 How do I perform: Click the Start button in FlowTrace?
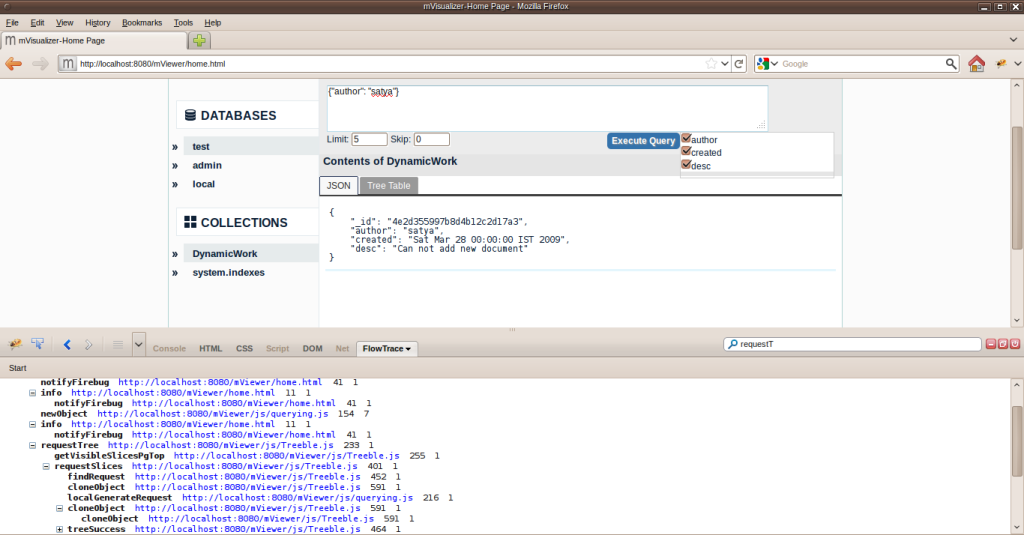(18, 368)
